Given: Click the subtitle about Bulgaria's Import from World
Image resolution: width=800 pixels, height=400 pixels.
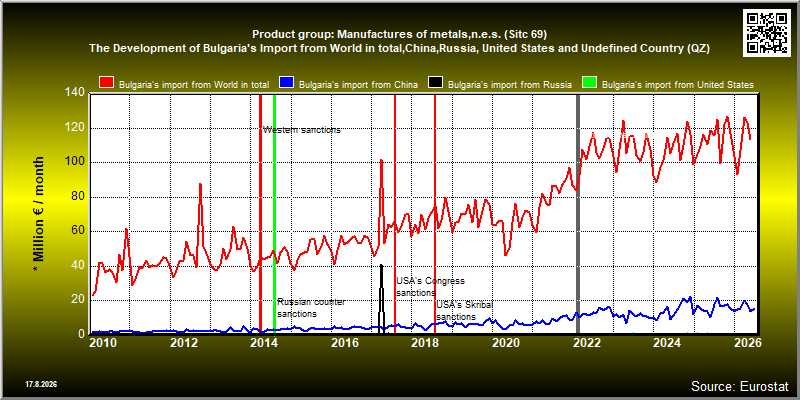Looking at the screenshot, I should point(399,48).
